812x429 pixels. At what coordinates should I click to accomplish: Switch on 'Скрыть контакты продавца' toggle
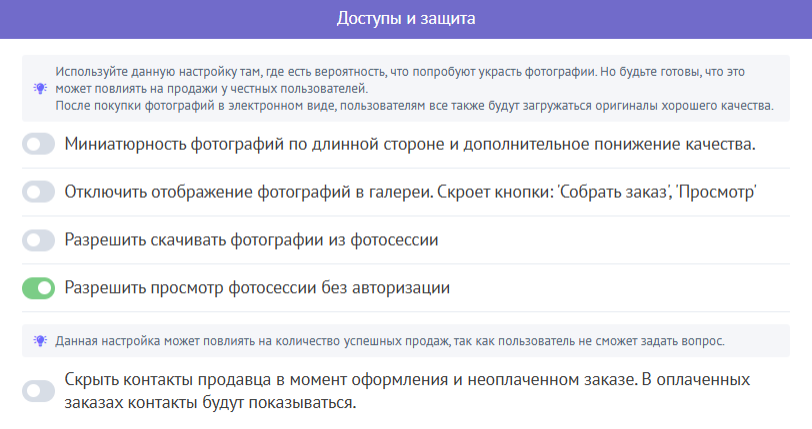pyautogui.click(x=38, y=392)
